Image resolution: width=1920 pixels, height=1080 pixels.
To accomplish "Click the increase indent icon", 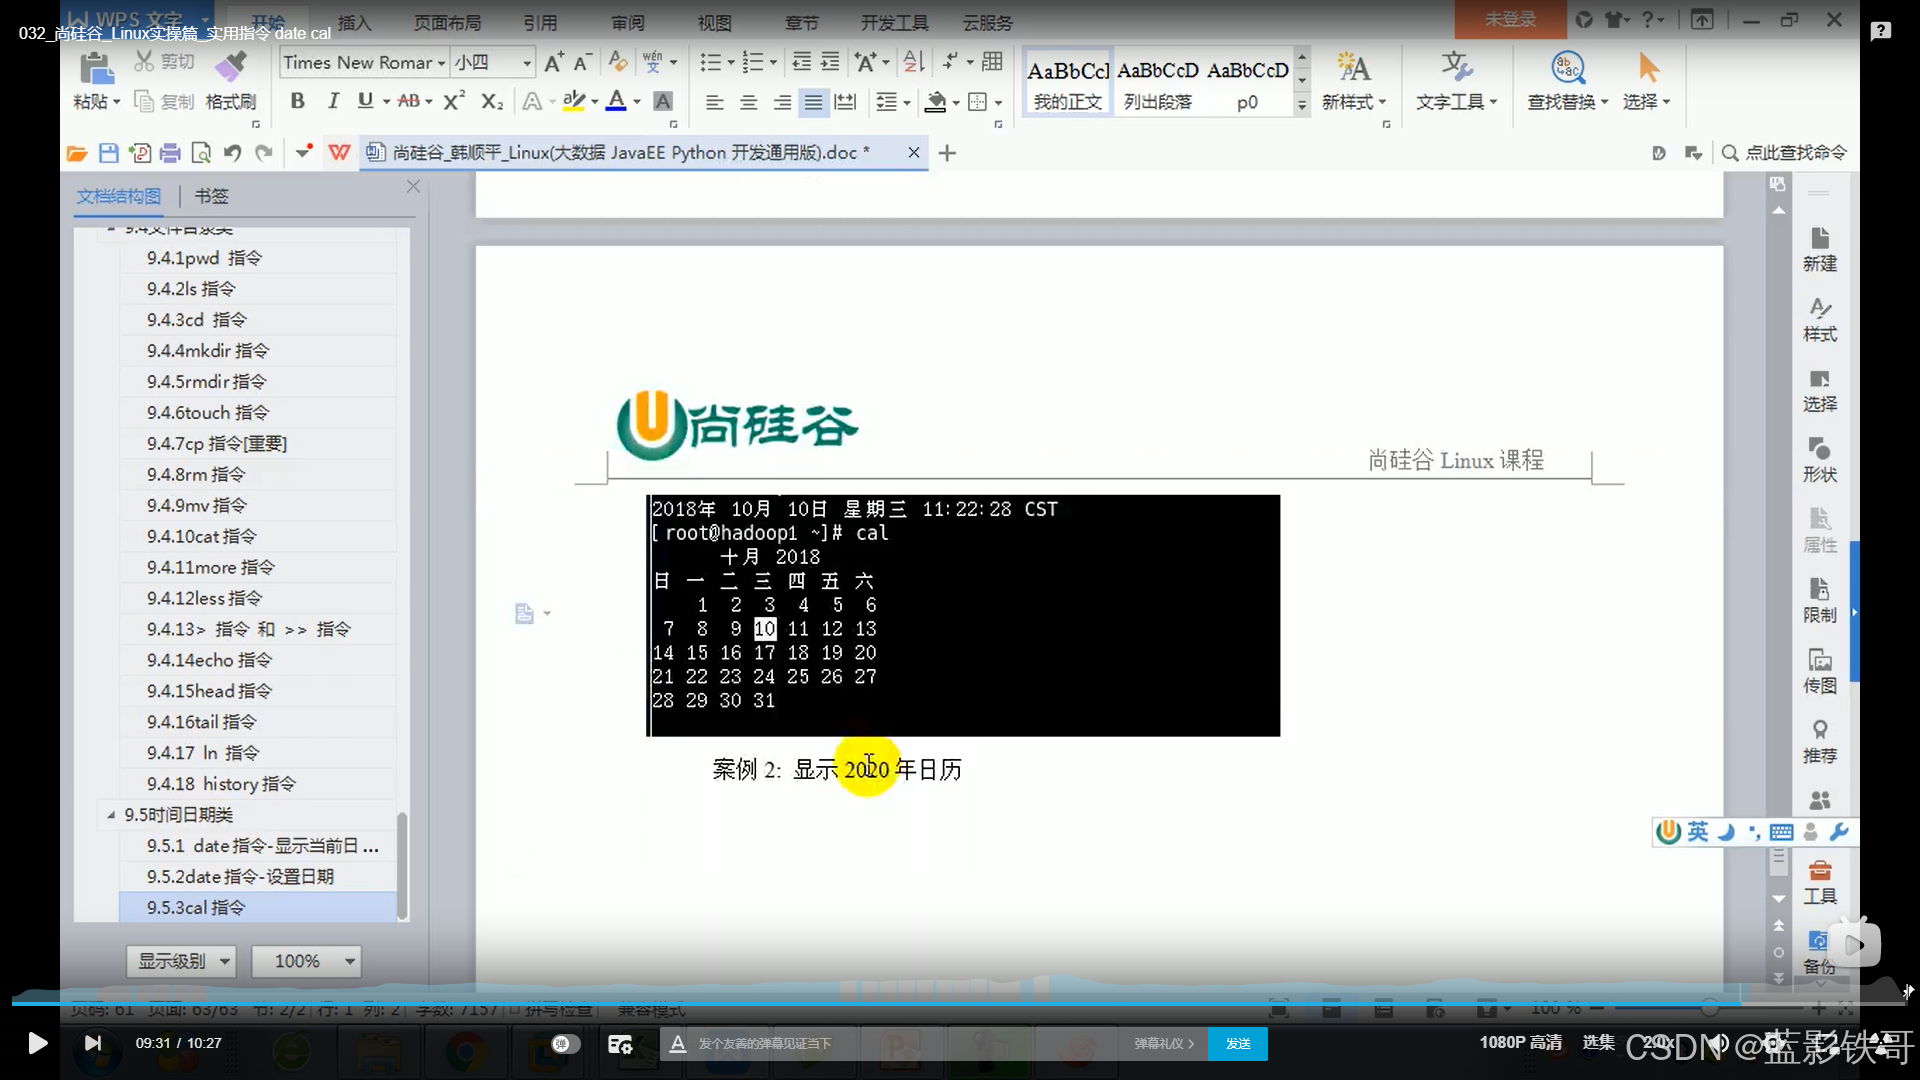I will 830,62.
